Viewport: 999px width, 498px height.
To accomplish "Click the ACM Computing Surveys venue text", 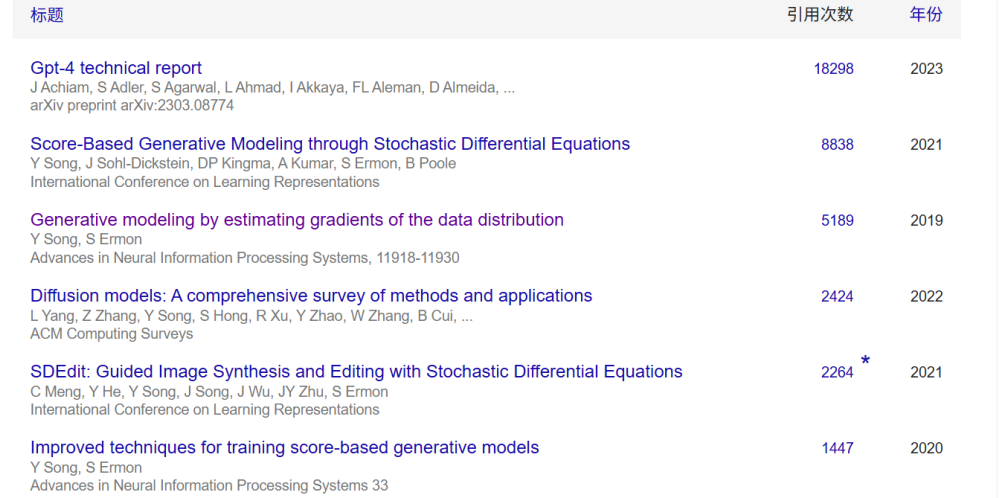I will click(x=111, y=333).
